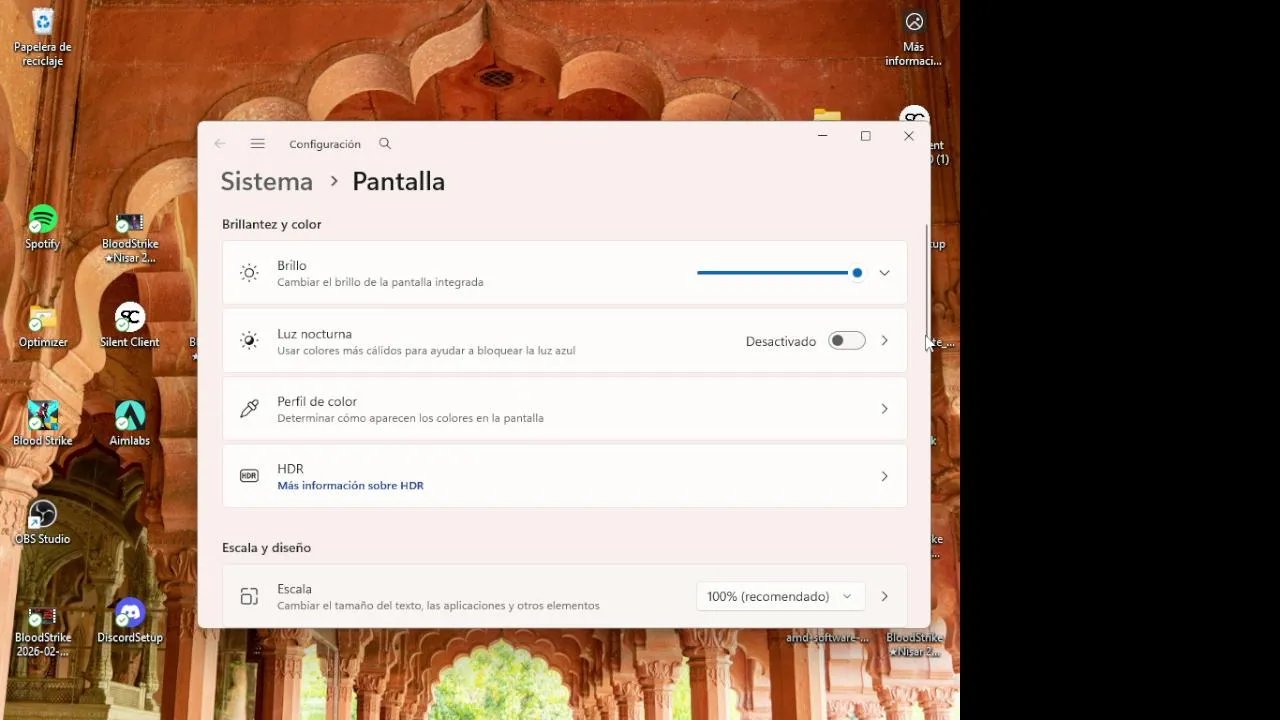Minimize the Configuración window

click(822, 136)
